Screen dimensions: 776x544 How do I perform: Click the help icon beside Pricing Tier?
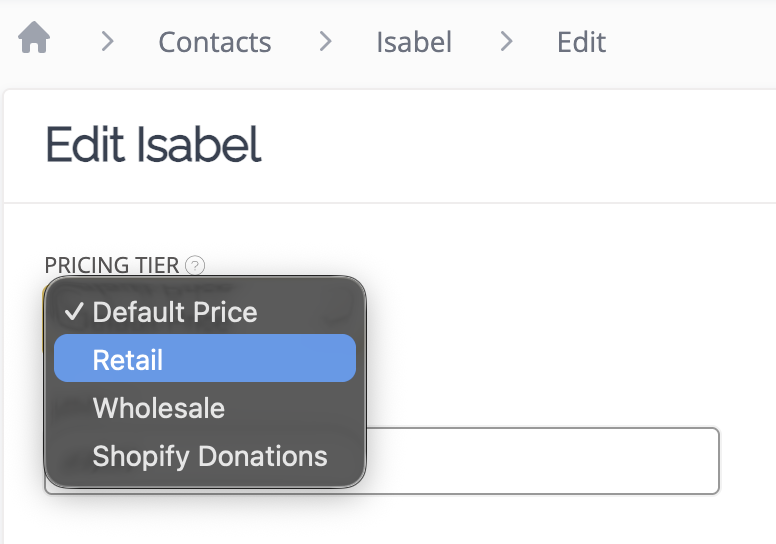(x=196, y=266)
